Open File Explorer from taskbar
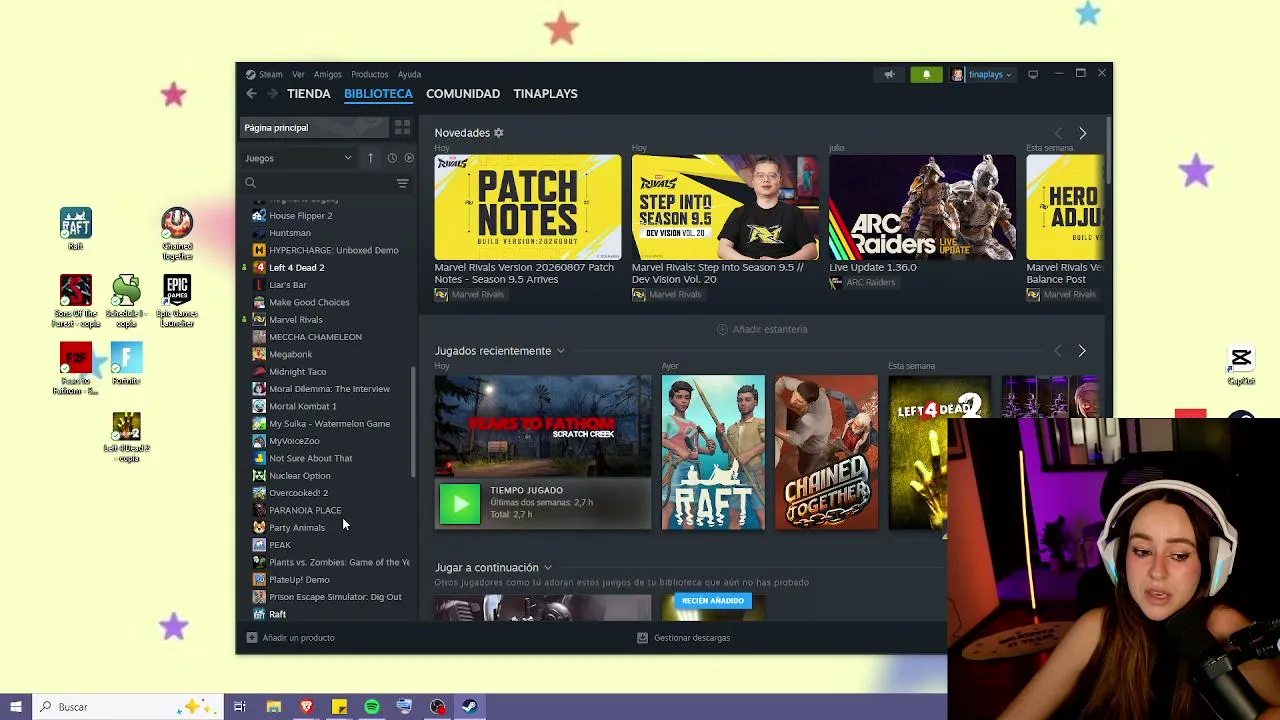 pos(273,707)
